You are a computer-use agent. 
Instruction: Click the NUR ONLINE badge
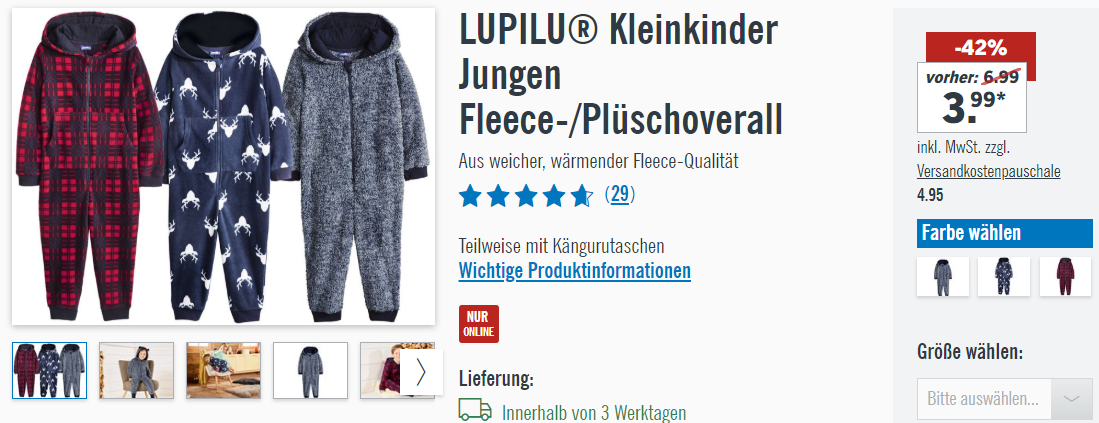tap(479, 324)
